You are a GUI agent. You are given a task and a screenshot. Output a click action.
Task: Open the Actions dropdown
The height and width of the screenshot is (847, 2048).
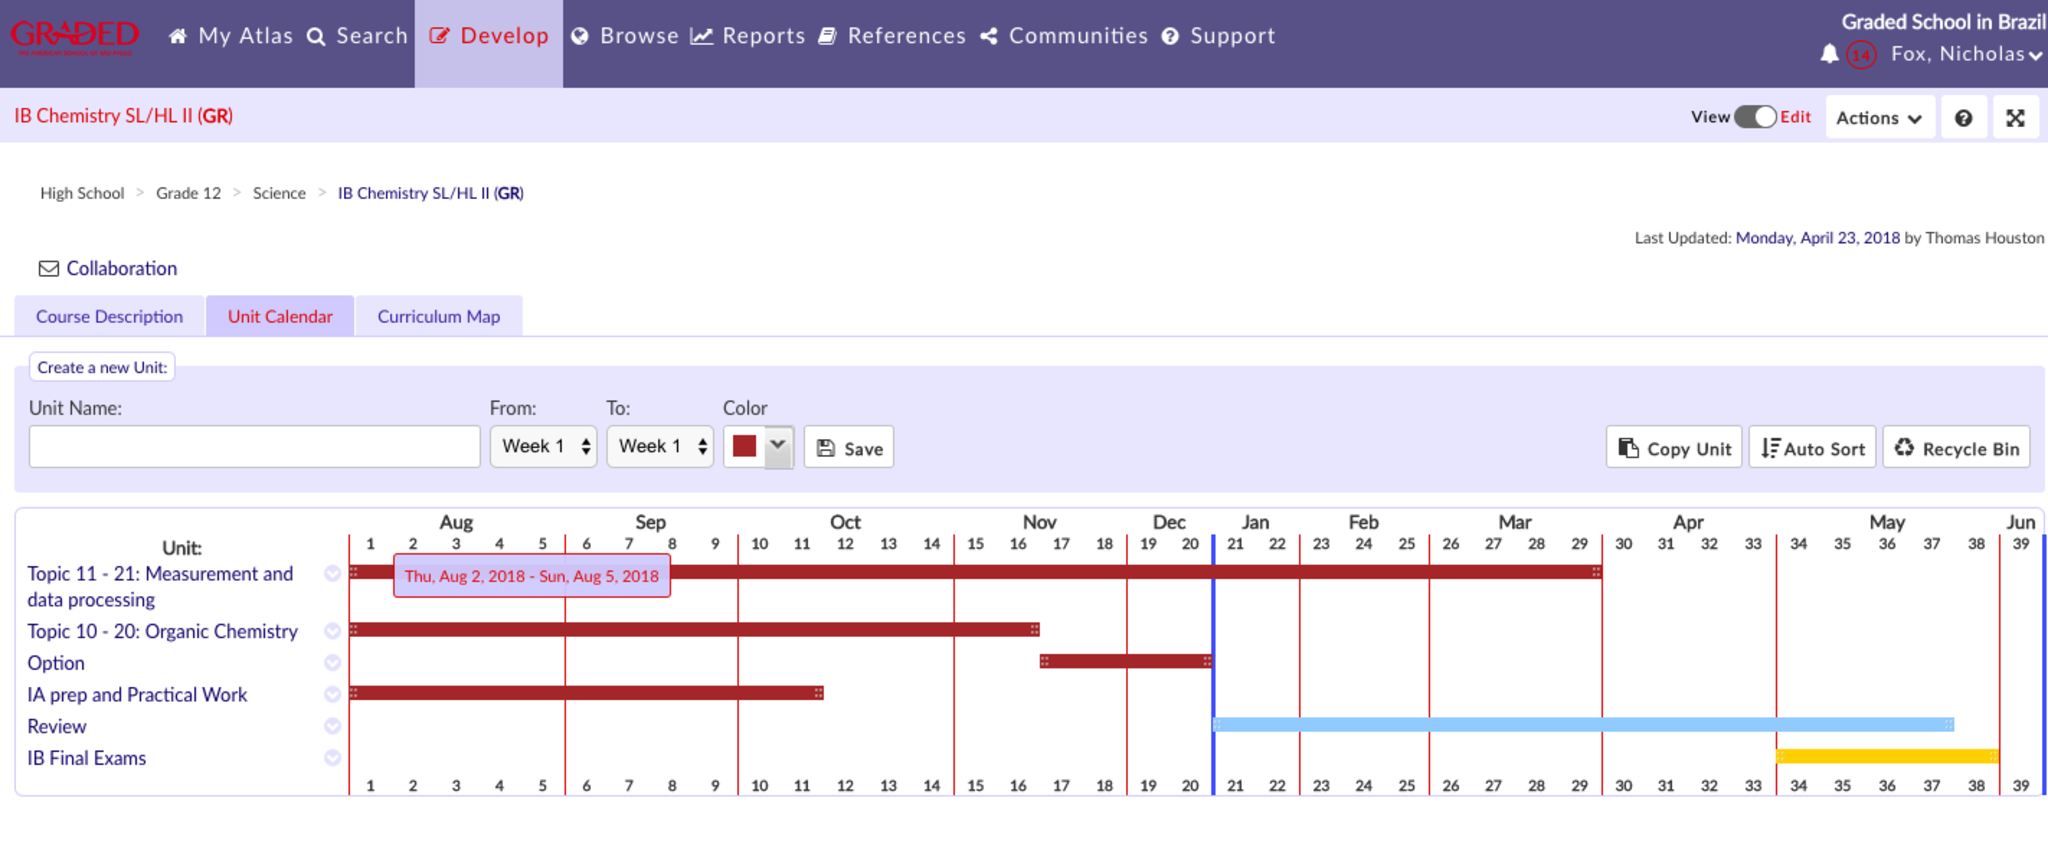click(x=1879, y=118)
